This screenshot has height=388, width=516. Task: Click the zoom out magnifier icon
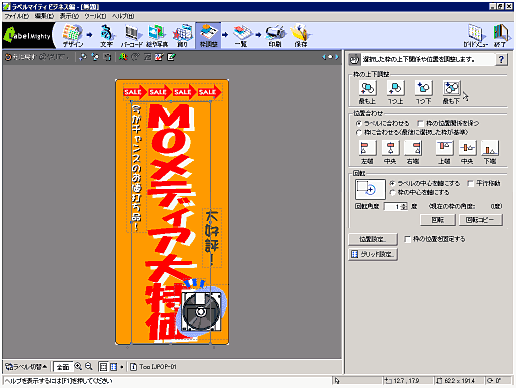(89, 366)
